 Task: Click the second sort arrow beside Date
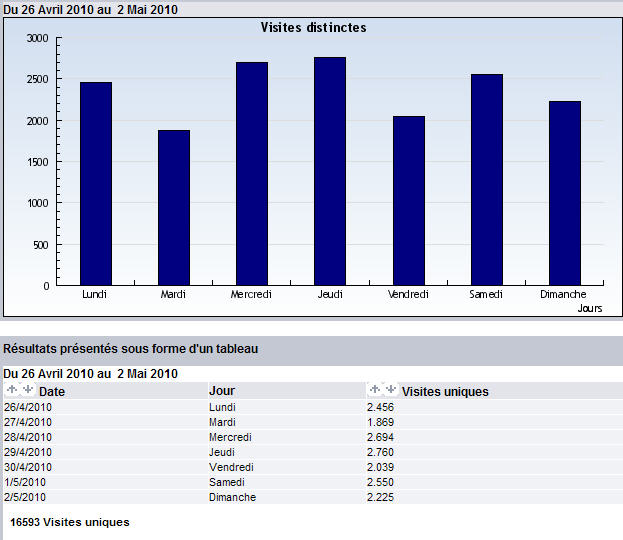click(28, 390)
